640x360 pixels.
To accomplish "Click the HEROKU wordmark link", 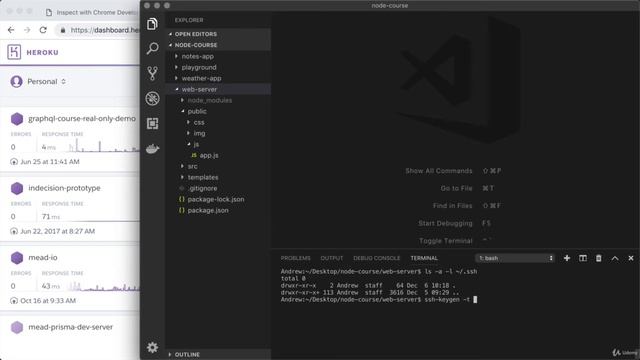I will click(x=42, y=53).
